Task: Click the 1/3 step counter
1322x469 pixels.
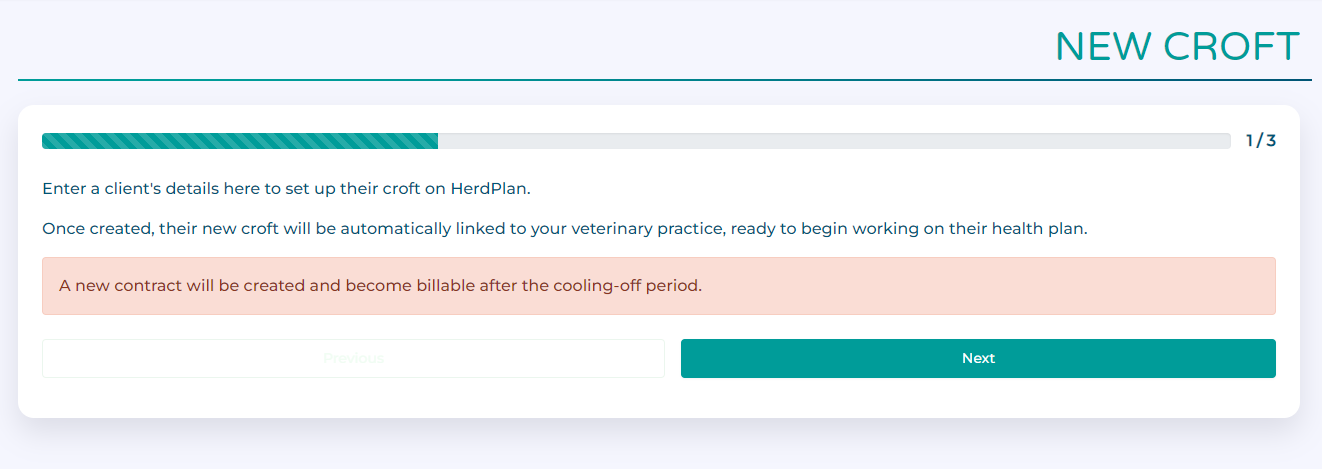Action: pos(1260,141)
